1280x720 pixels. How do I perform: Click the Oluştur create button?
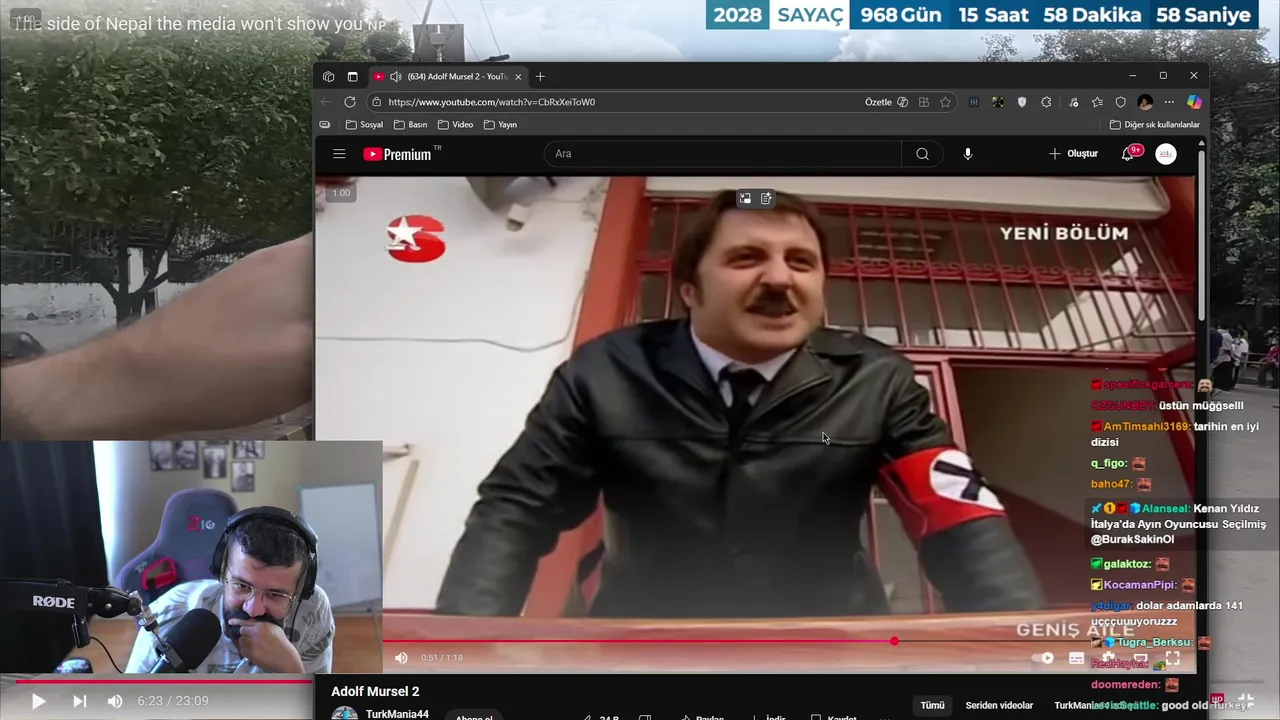tap(1073, 154)
